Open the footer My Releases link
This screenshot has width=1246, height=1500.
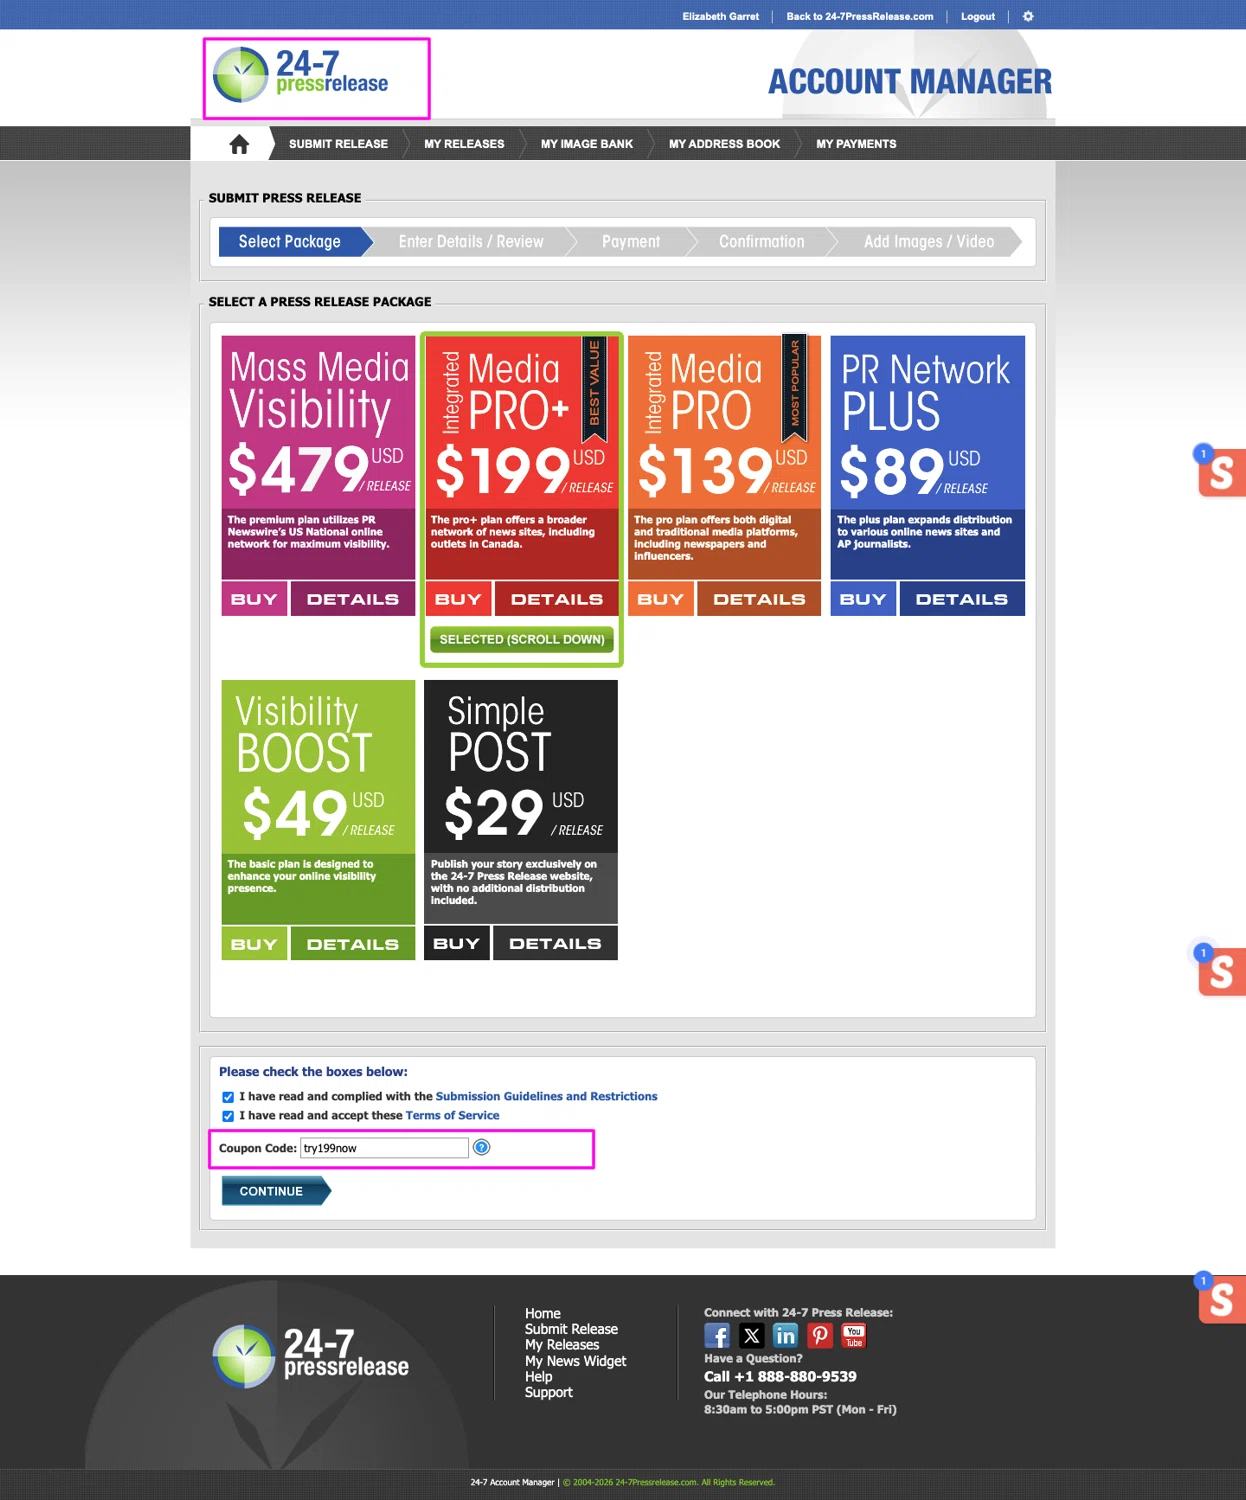click(x=562, y=1345)
